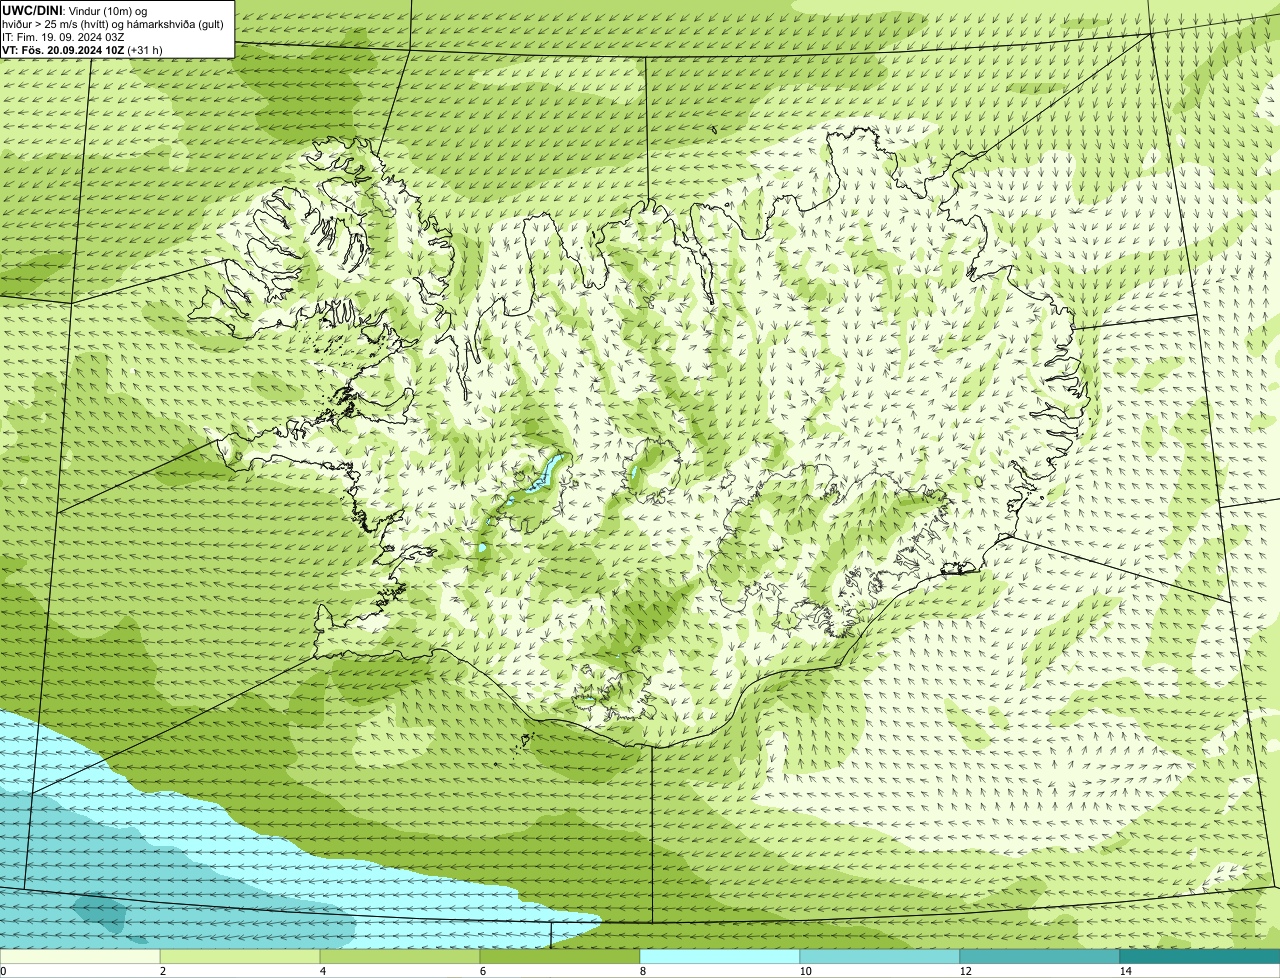The image size is (1280, 978).
Task: Select the 'VT: Fös. 20.09.2024 10Z (+31 h)' line
Action: tap(82, 50)
